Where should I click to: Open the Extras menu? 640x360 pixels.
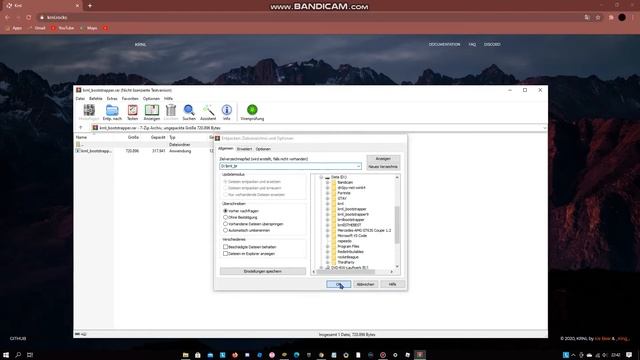[112, 99]
